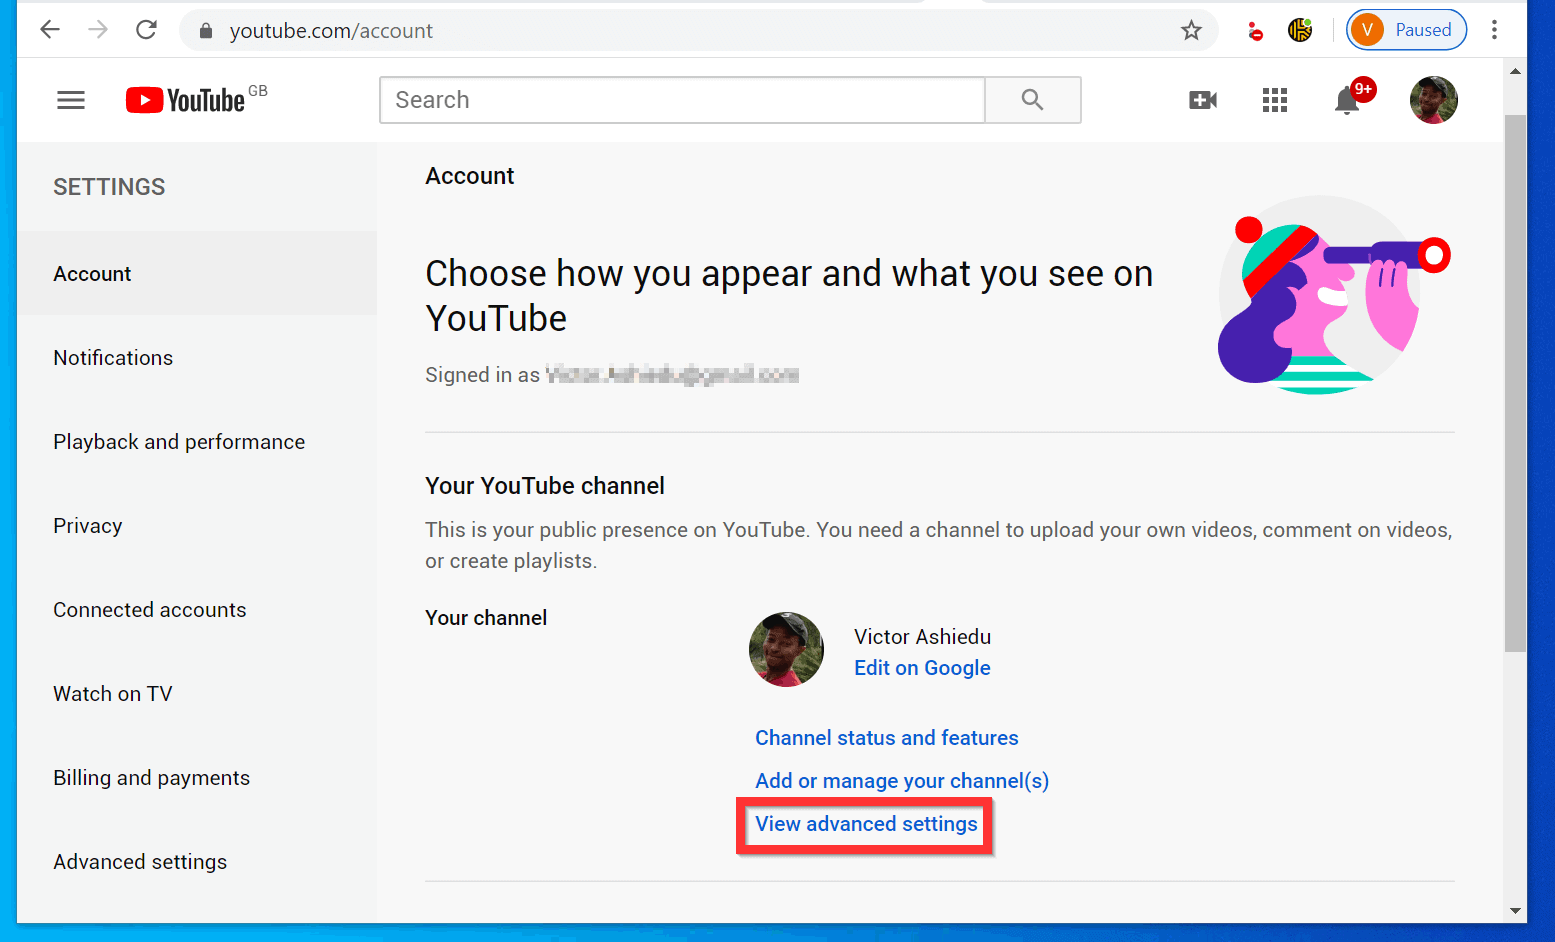Screen dimensions: 1555x942
Task: Open the Google apps grid icon
Action: pos(1274,100)
